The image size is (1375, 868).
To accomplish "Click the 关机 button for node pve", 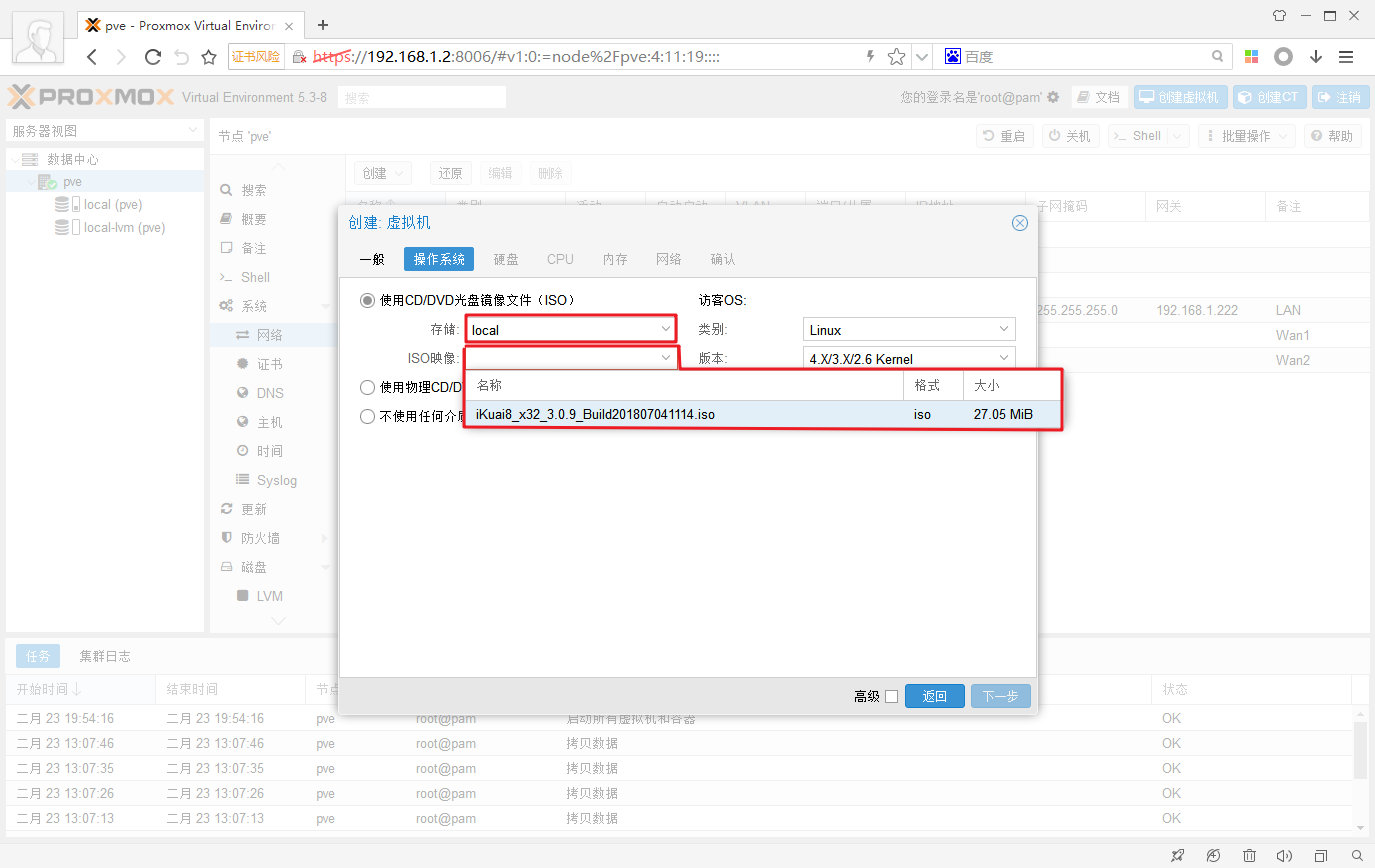I will click(x=1070, y=136).
